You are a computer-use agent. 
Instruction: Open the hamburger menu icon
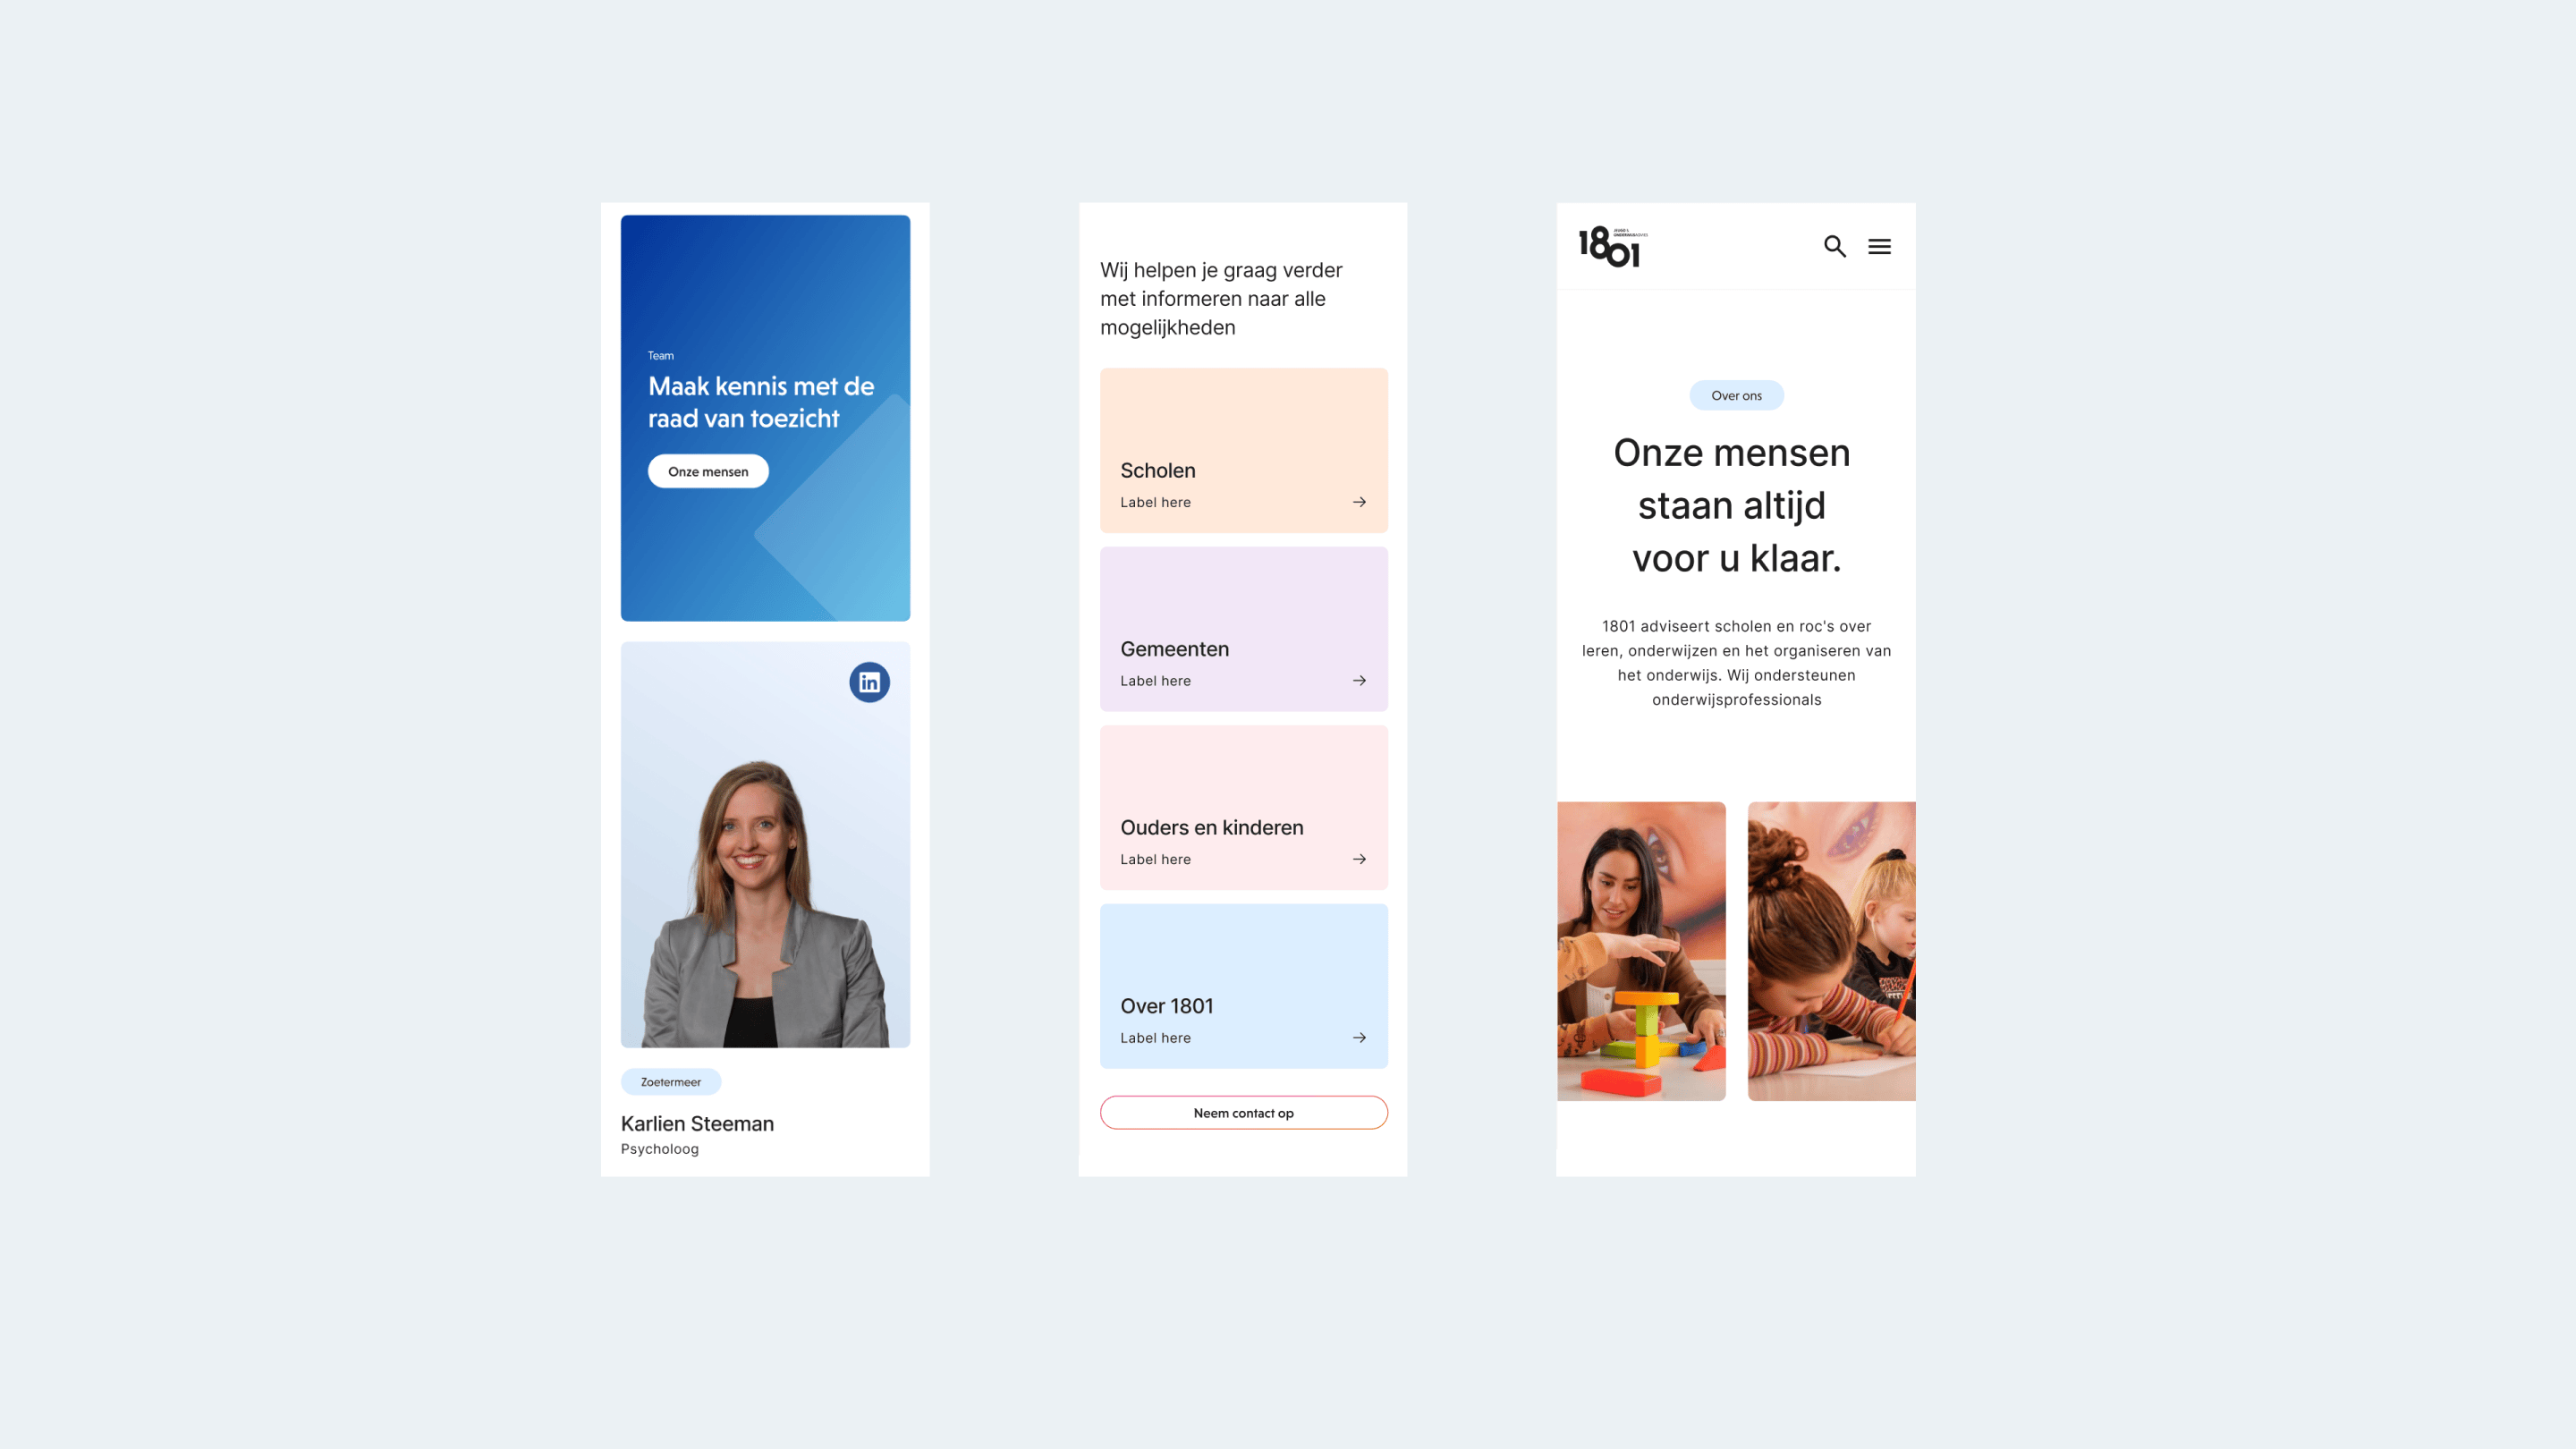pyautogui.click(x=1881, y=246)
